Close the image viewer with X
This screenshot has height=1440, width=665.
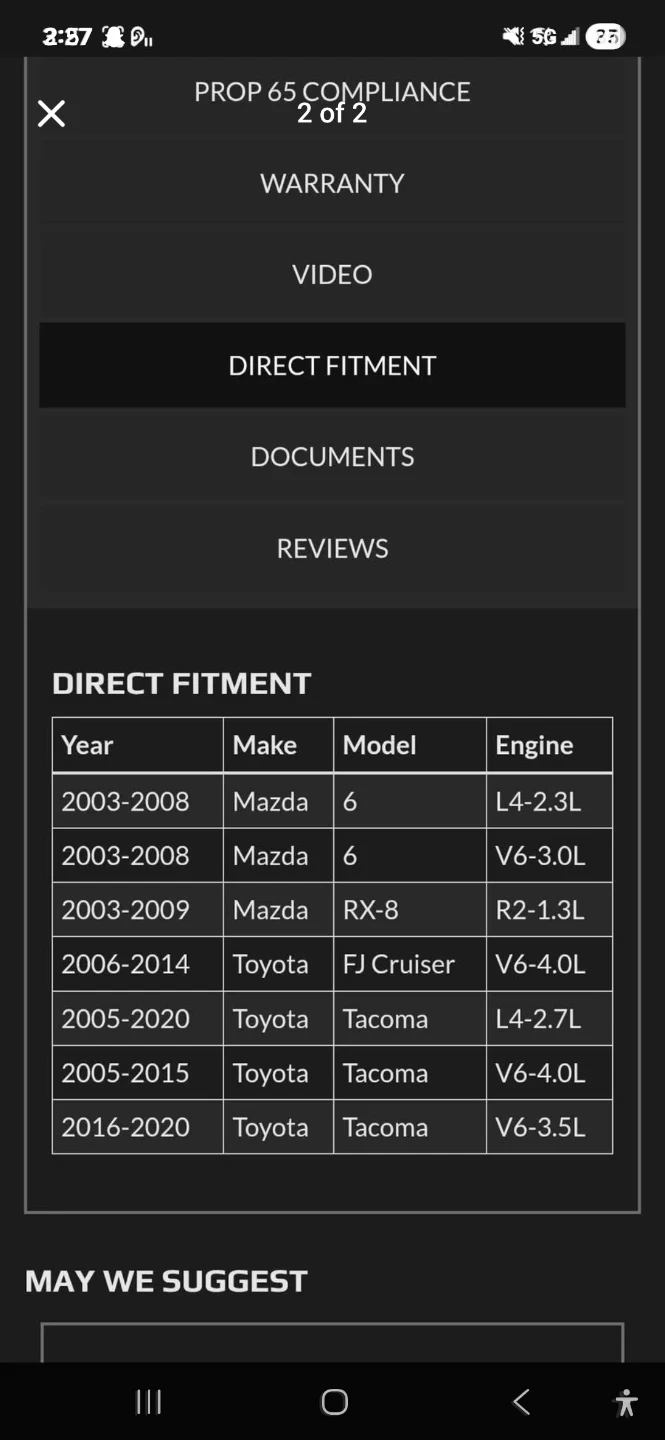click(x=51, y=114)
